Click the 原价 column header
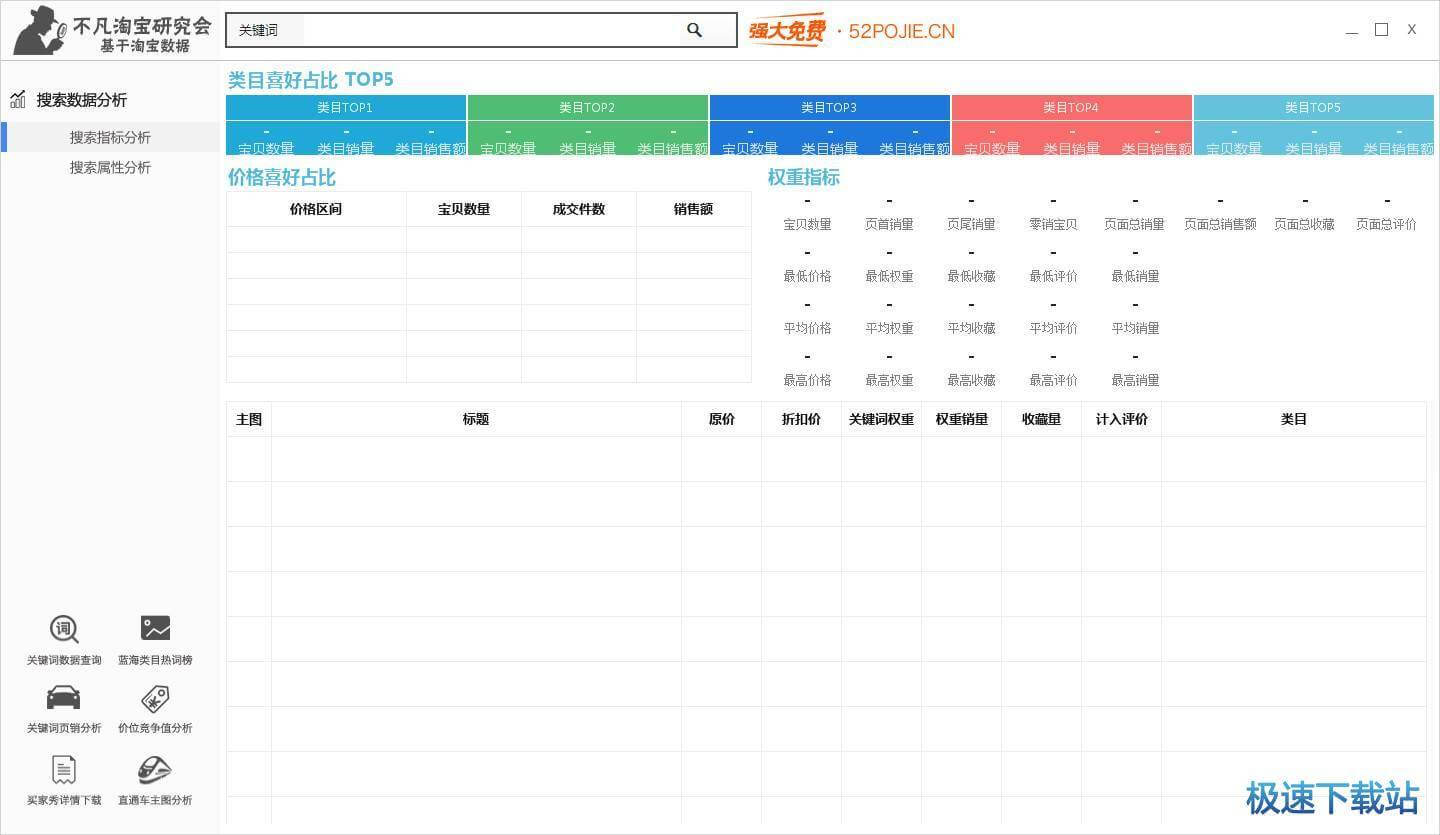1440x835 pixels. click(x=722, y=419)
